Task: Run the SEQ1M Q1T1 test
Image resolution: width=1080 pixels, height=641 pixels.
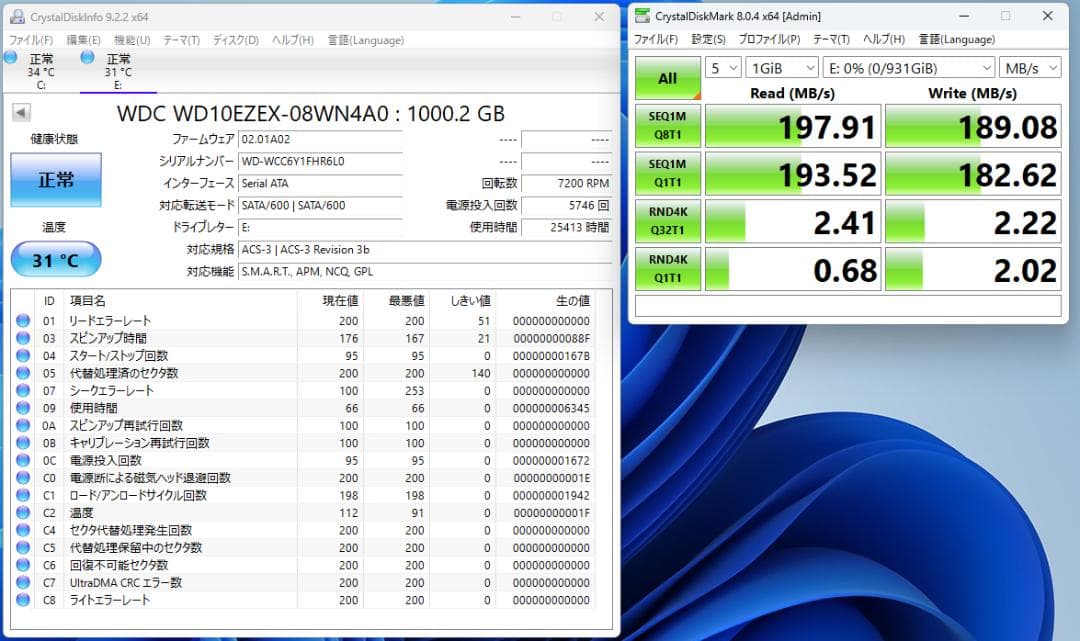Action: point(667,173)
